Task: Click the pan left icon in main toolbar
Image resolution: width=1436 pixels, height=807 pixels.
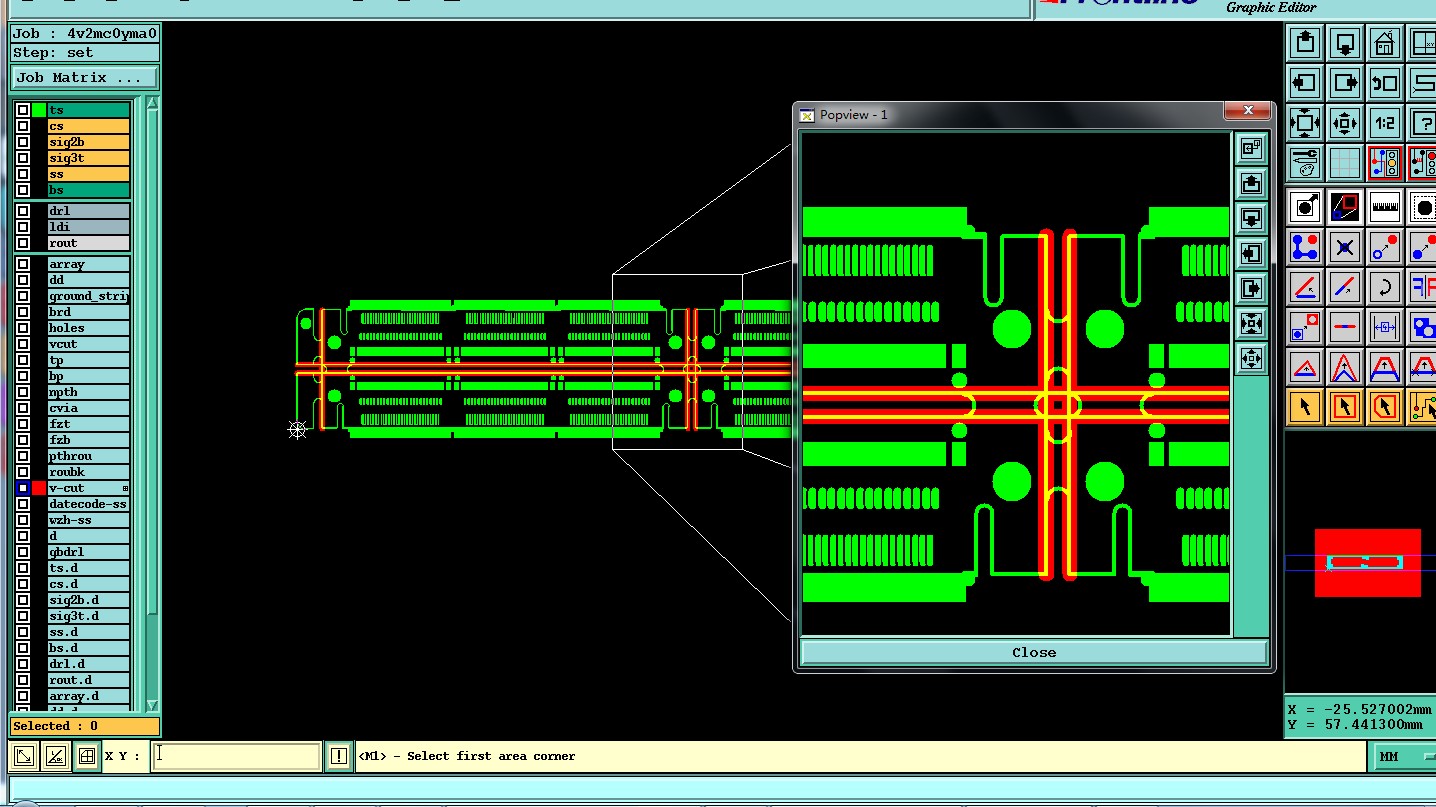Action: click(1305, 83)
